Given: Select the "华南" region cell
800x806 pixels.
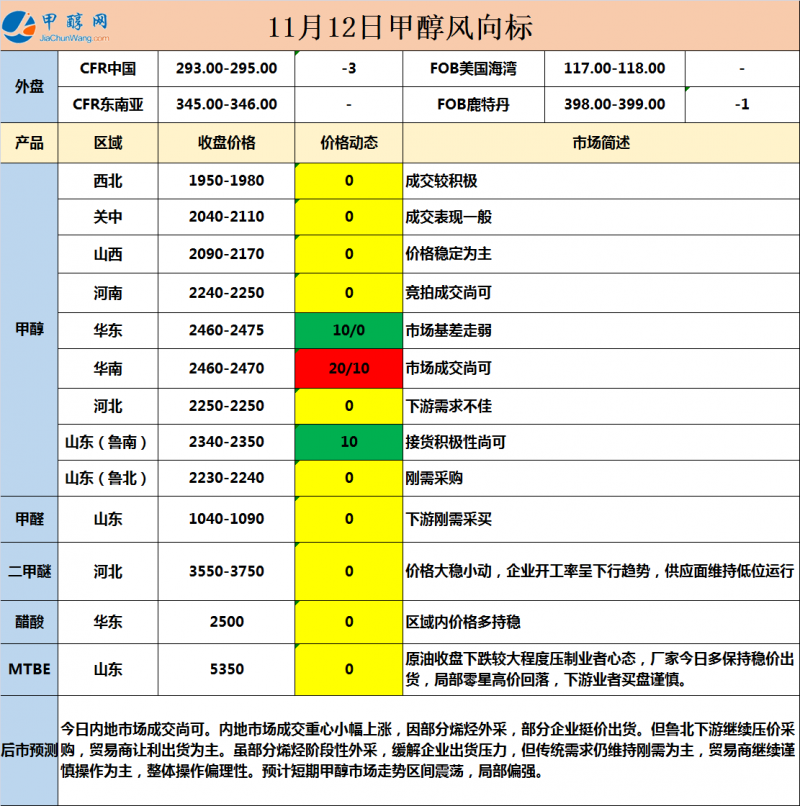Looking at the screenshot, I should point(108,369).
